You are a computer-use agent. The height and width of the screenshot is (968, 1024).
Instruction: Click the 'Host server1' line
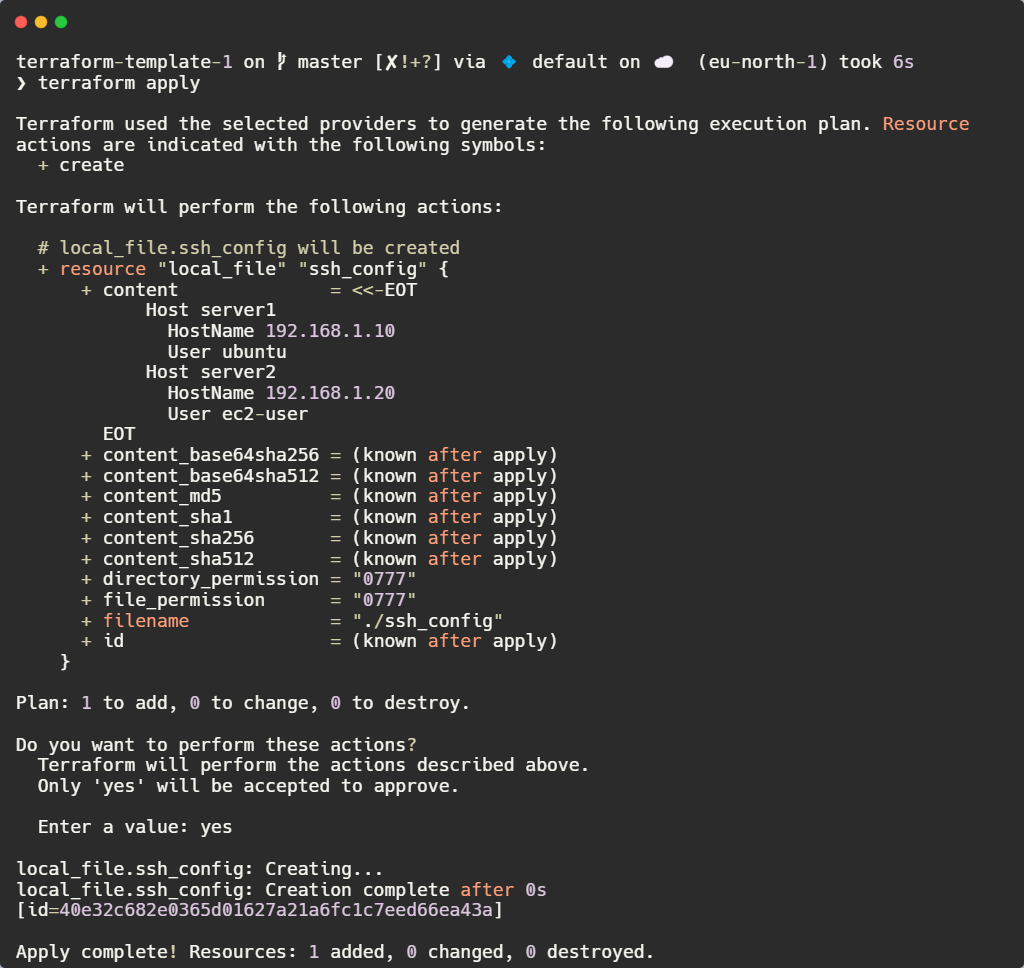(x=210, y=310)
